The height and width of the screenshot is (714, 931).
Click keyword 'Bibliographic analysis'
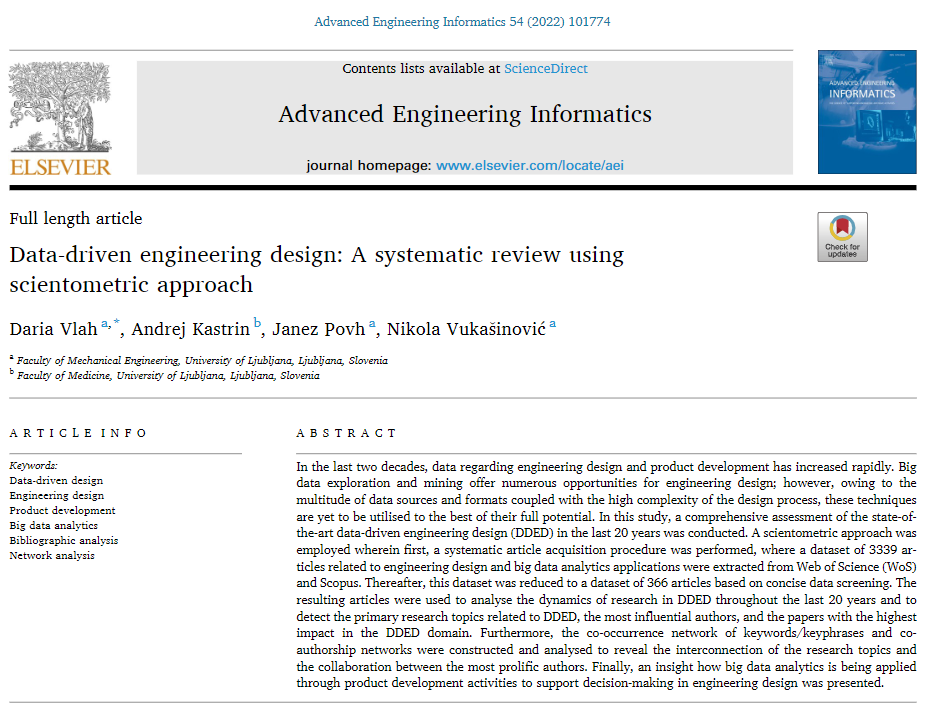coord(64,541)
